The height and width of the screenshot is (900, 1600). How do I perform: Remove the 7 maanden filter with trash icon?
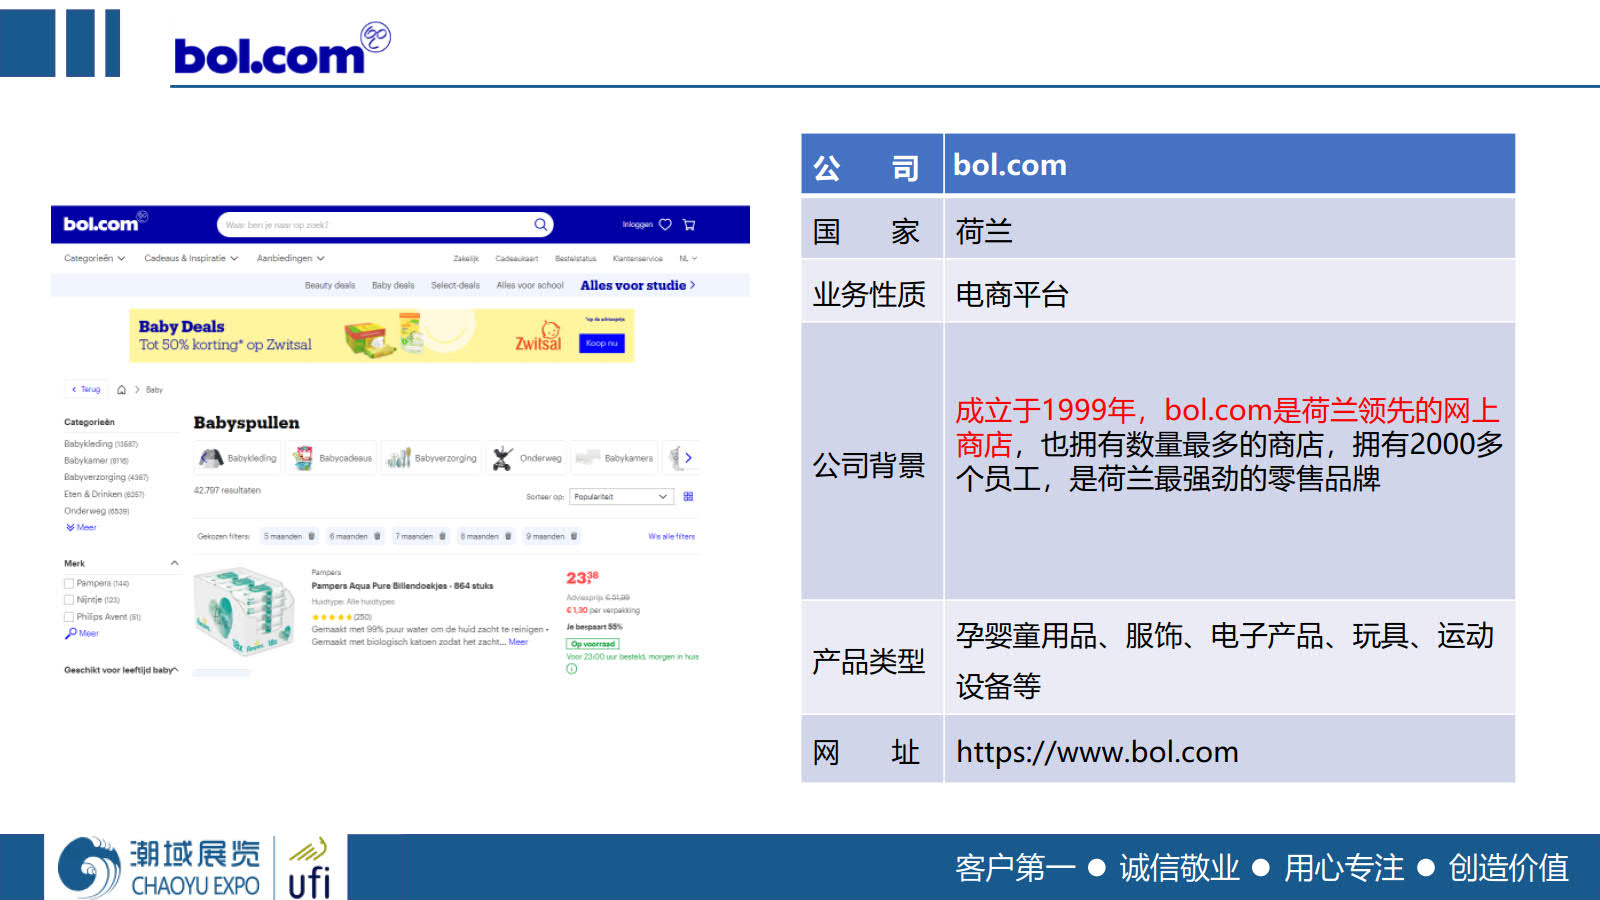tap(442, 536)
